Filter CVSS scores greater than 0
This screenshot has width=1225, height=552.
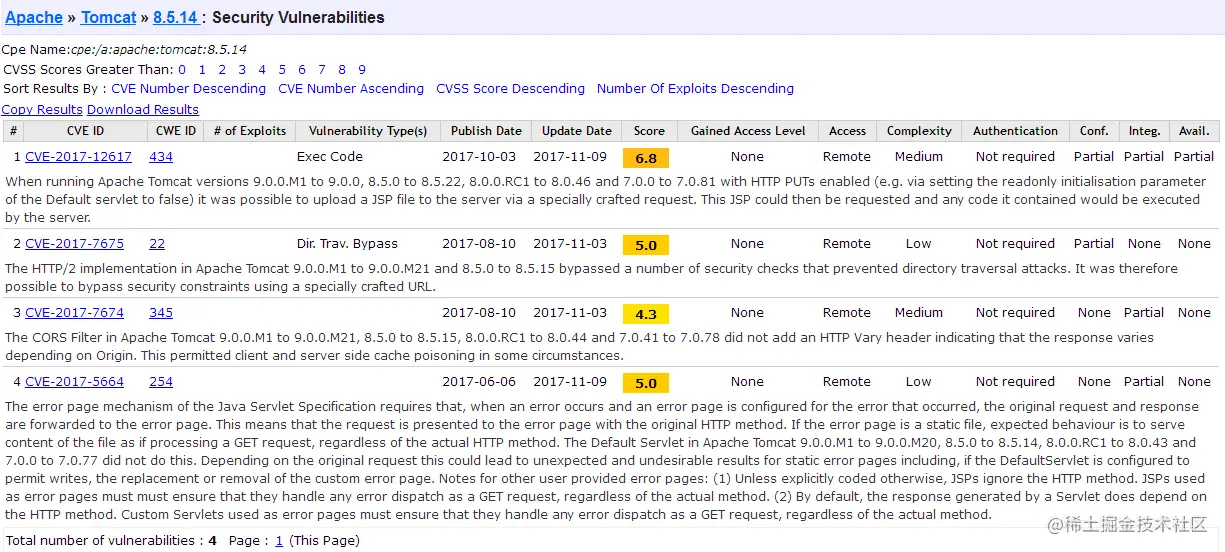182,70
